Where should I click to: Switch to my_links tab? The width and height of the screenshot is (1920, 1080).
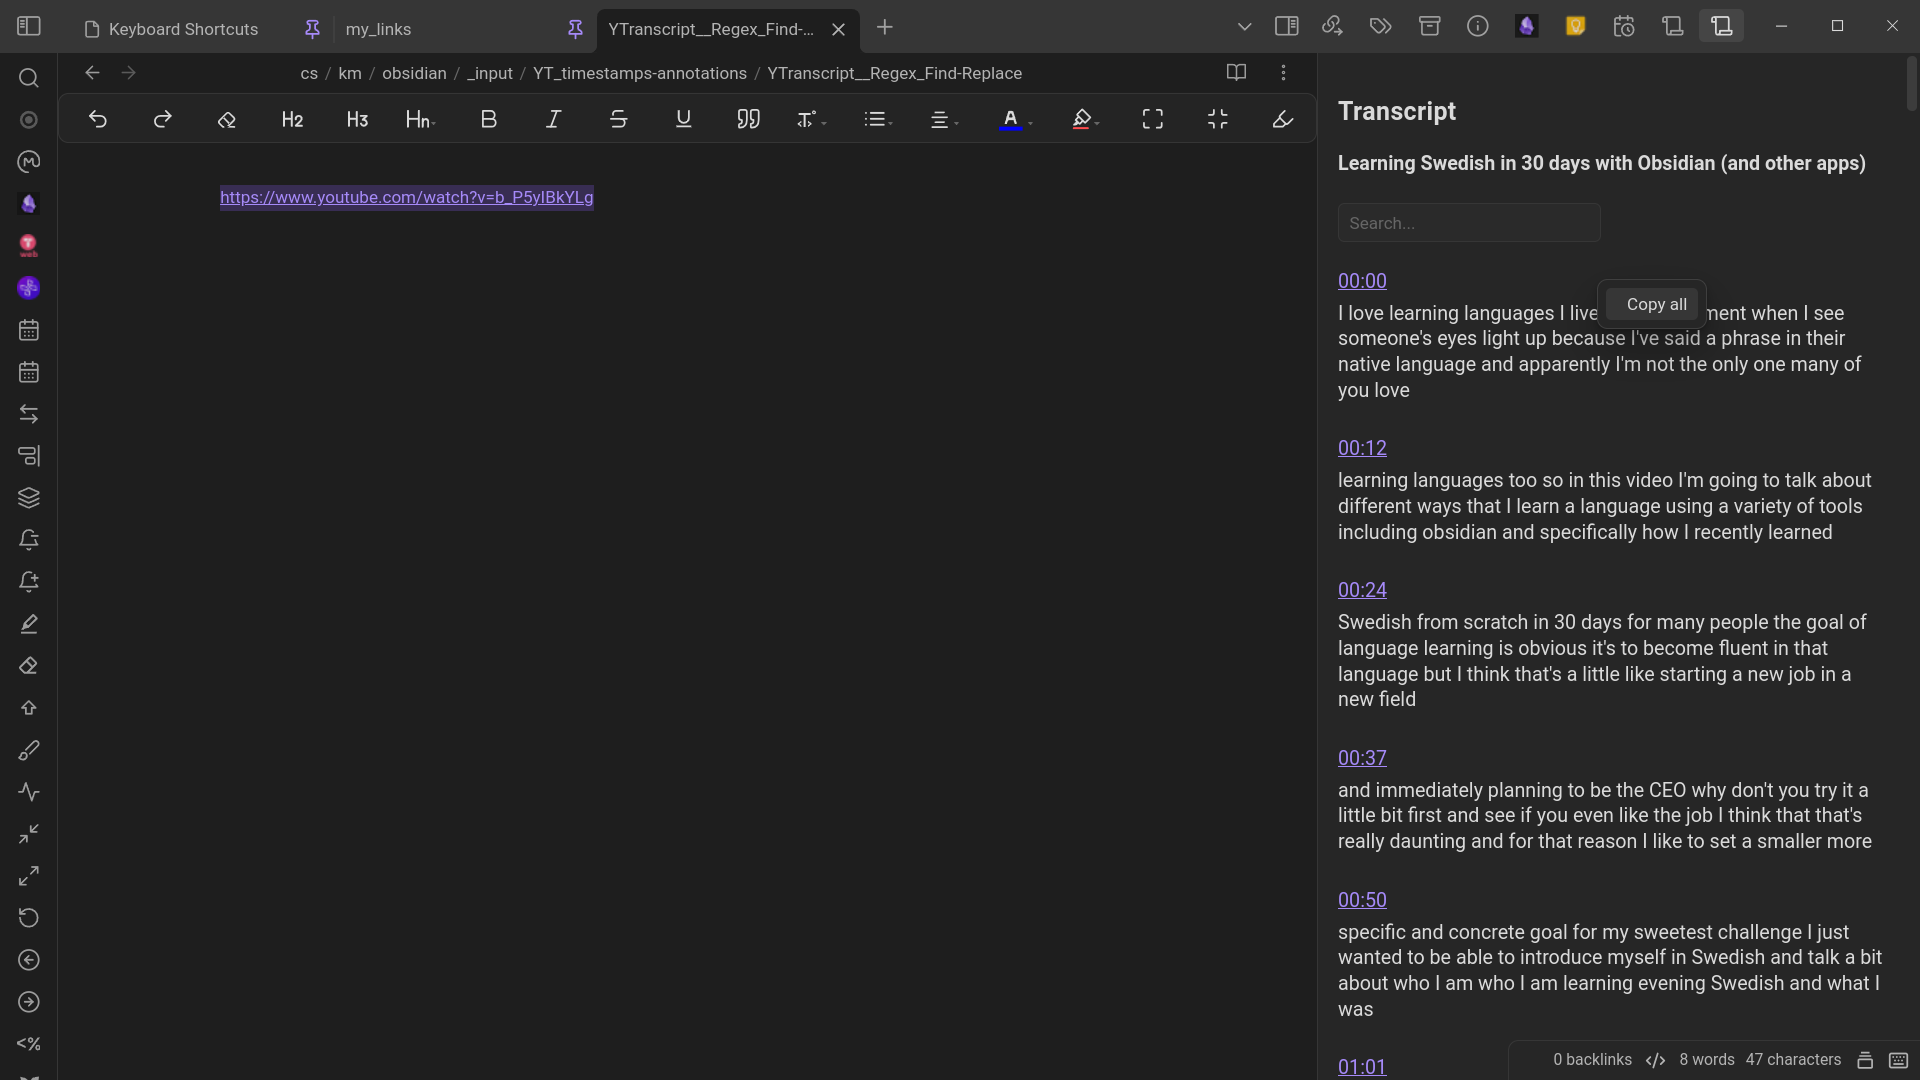[x=378, y=29]
